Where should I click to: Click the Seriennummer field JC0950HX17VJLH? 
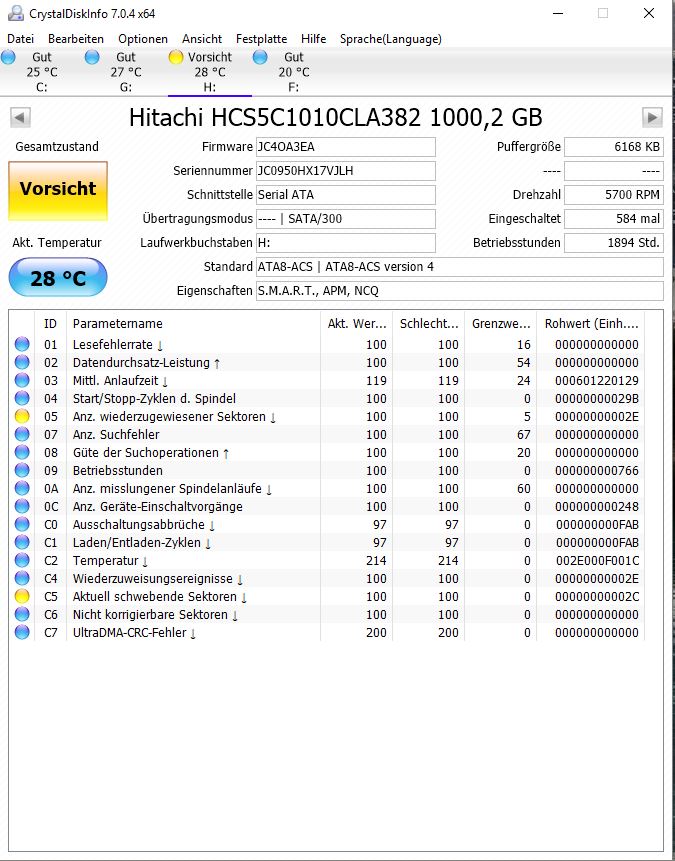click(345, 171)
